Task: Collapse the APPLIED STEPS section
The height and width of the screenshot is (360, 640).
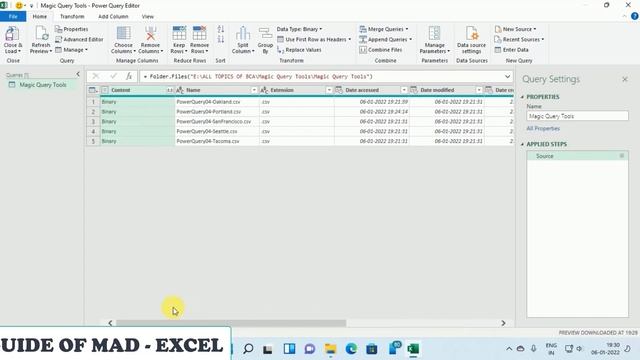Action: (x=522, y=144)
